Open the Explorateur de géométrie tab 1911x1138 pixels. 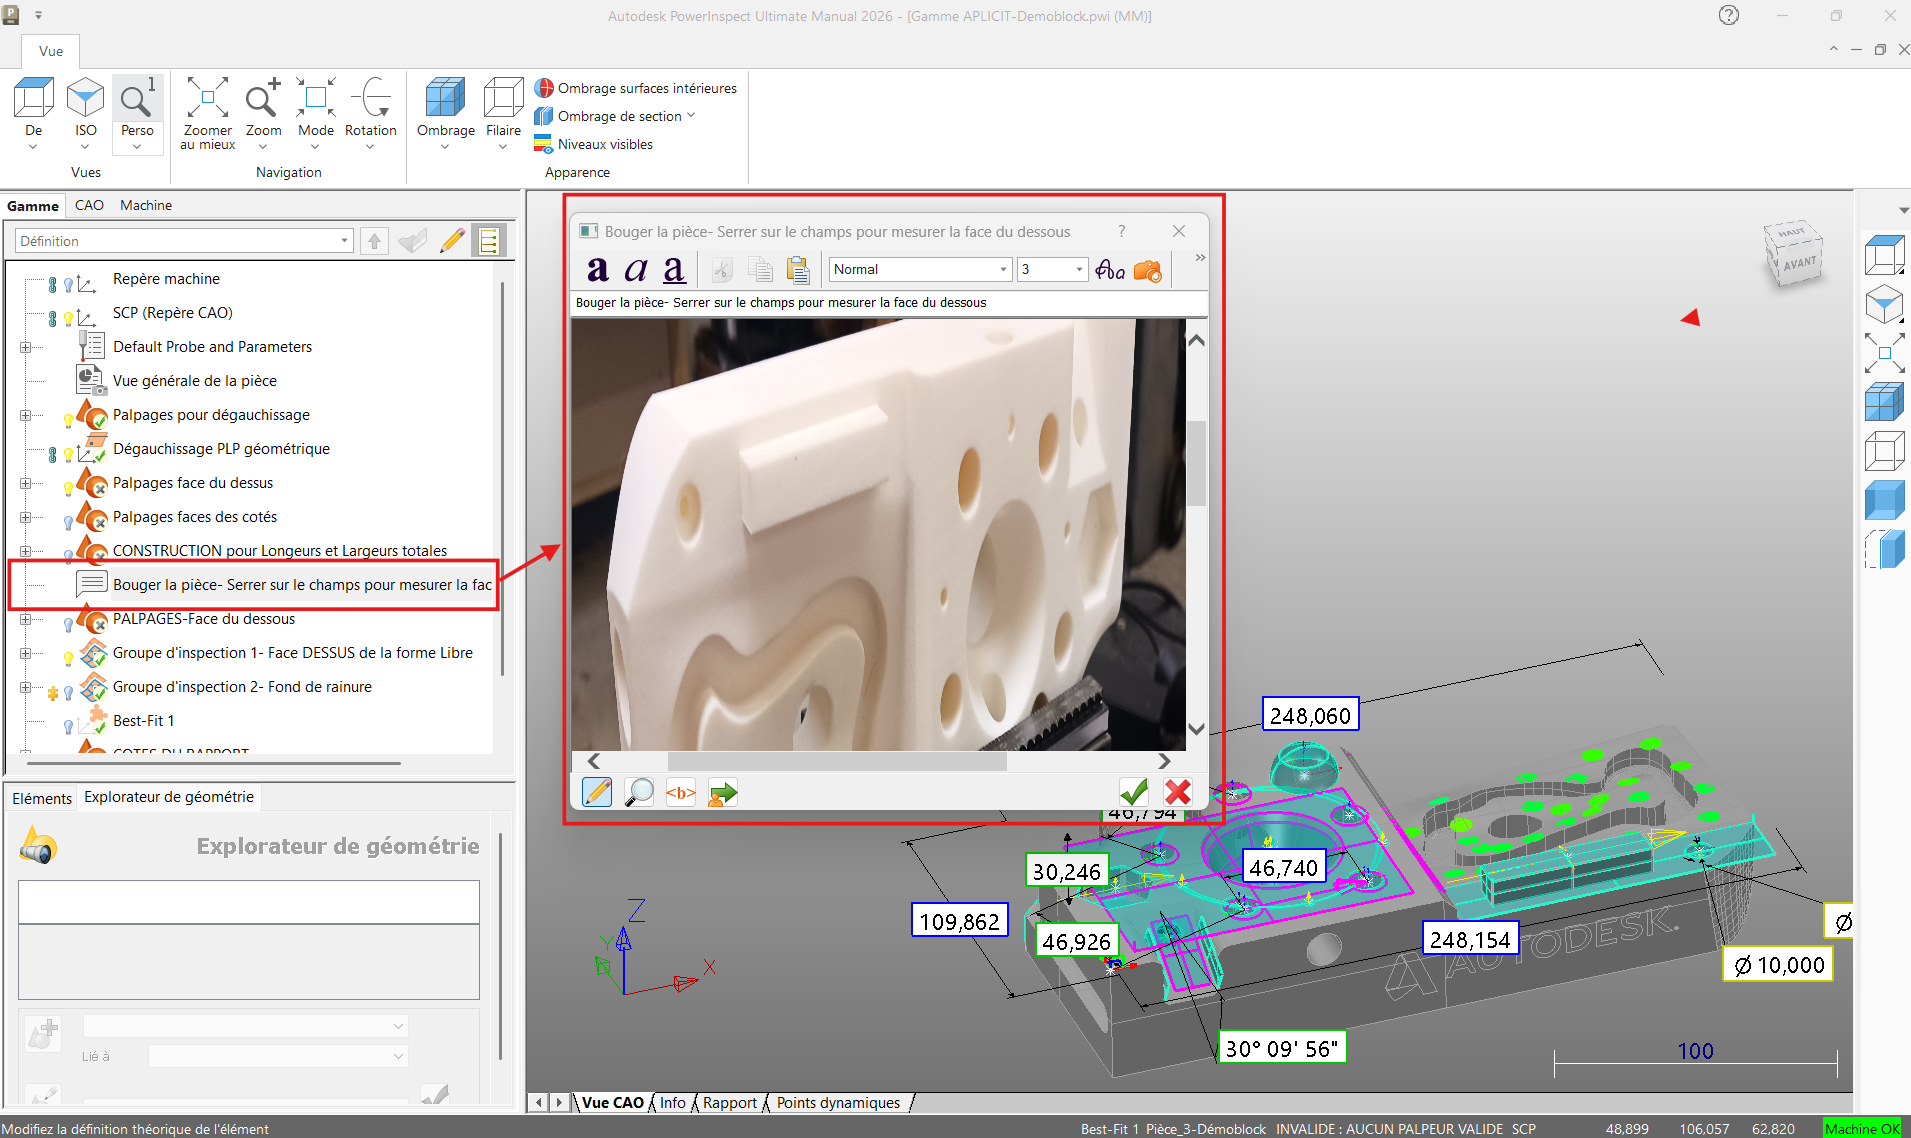point(169,797)
